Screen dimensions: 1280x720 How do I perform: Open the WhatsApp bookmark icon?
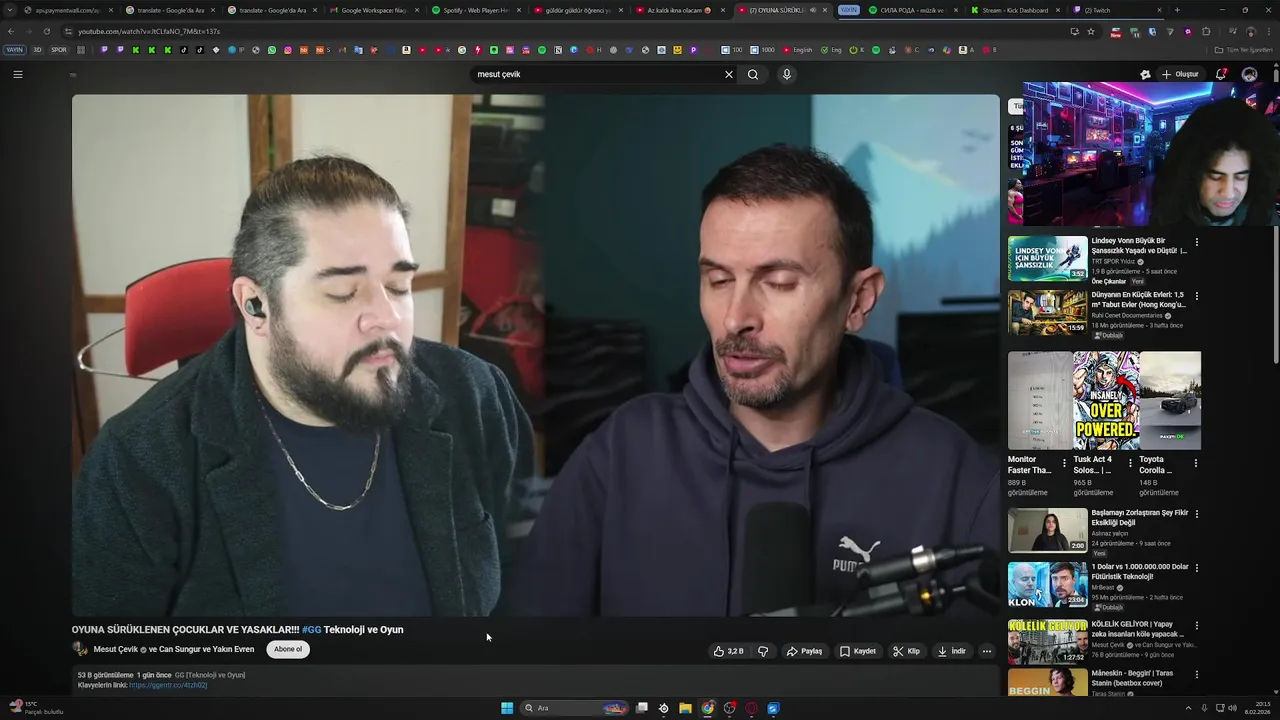click(x=271, y=49)
